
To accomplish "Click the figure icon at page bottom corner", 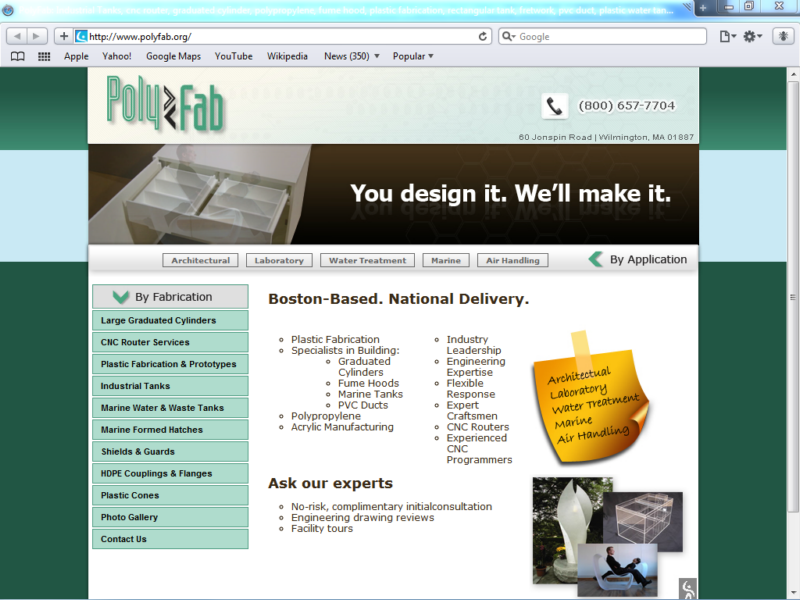I will pyautogui.click(x=688, y=589).
